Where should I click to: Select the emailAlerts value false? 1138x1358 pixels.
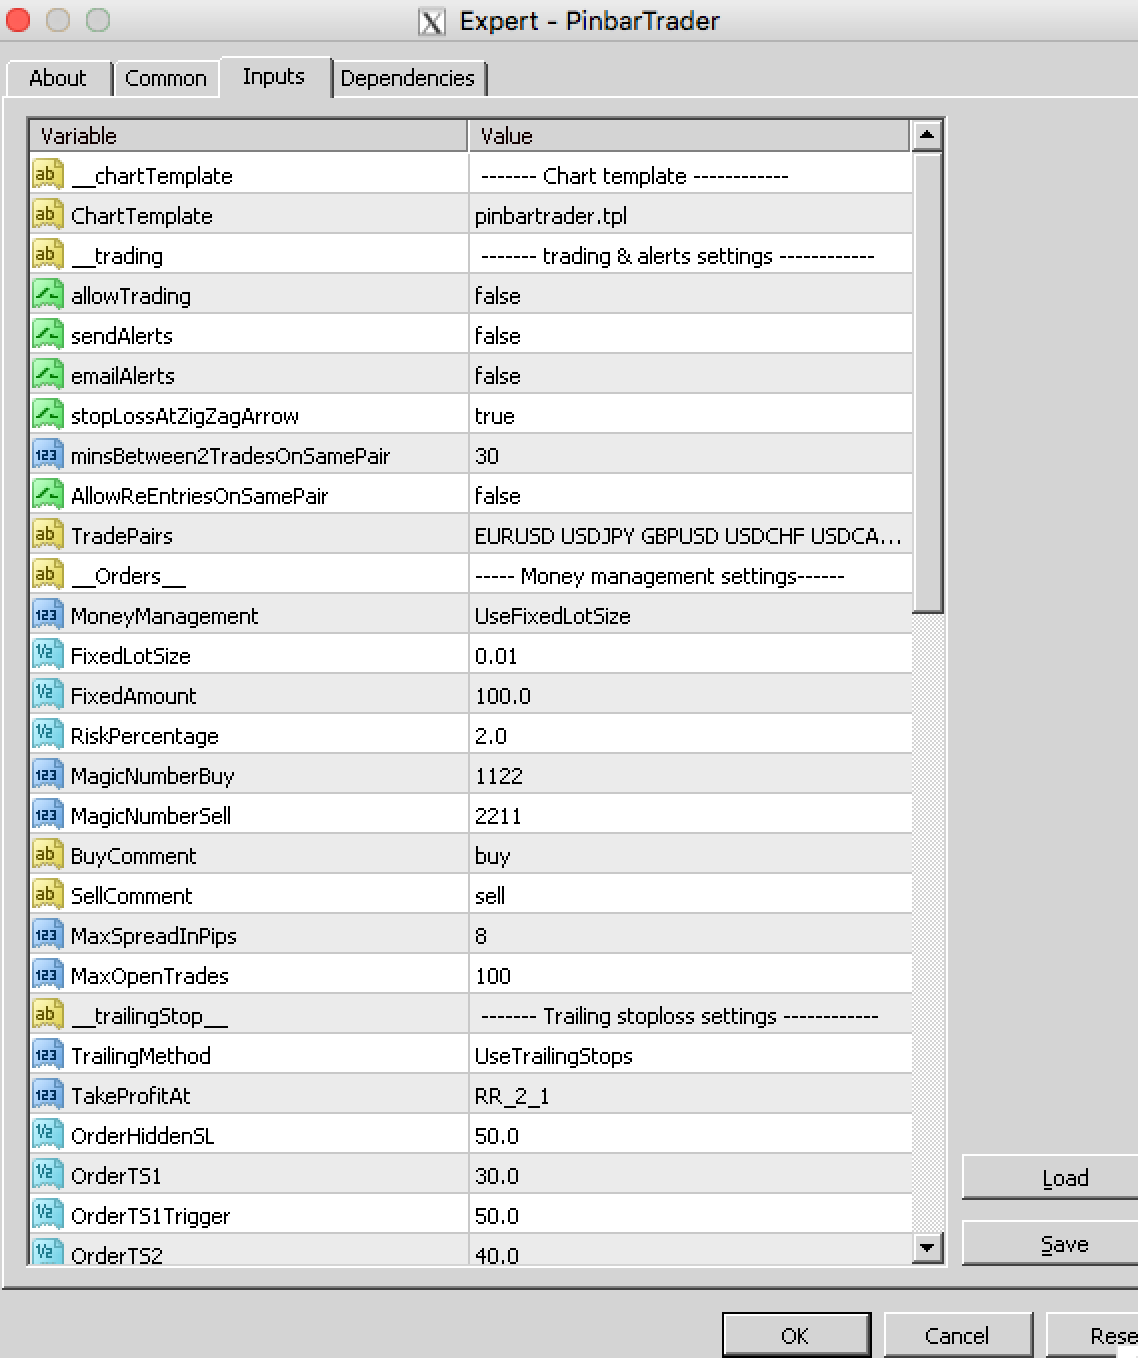tap(690, 375)
